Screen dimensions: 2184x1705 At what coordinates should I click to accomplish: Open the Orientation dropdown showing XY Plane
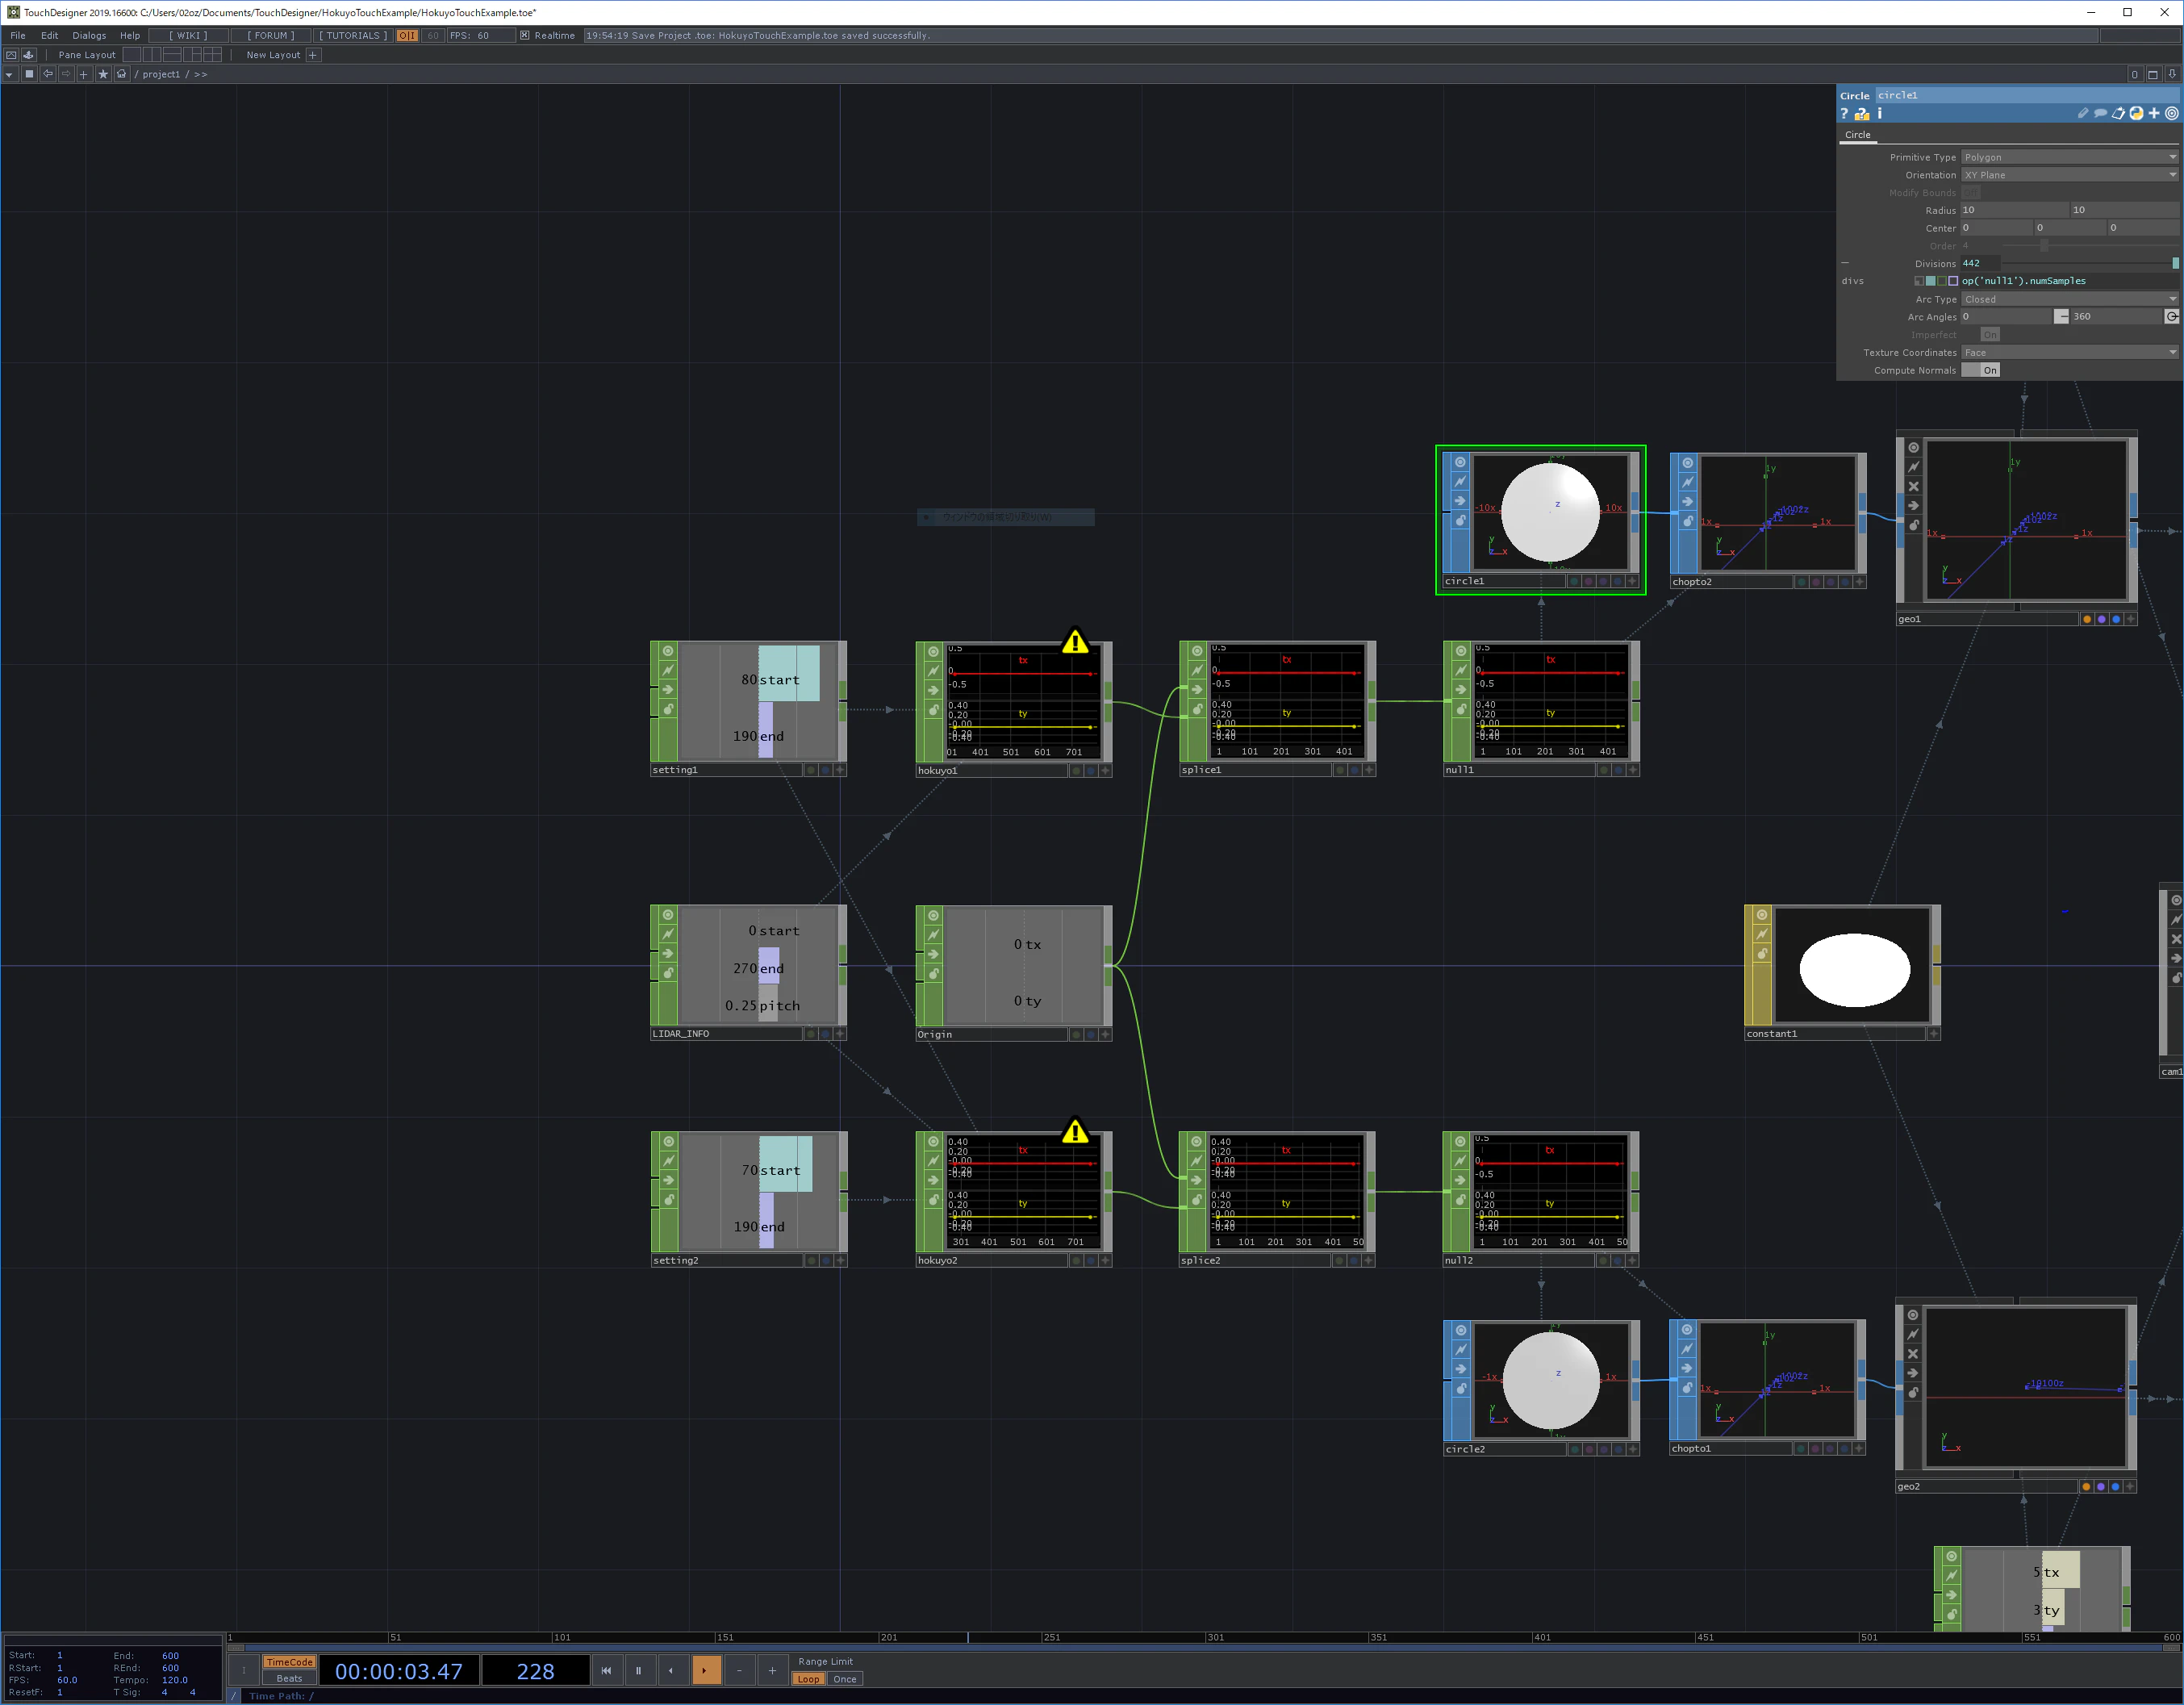(2070, 175)
